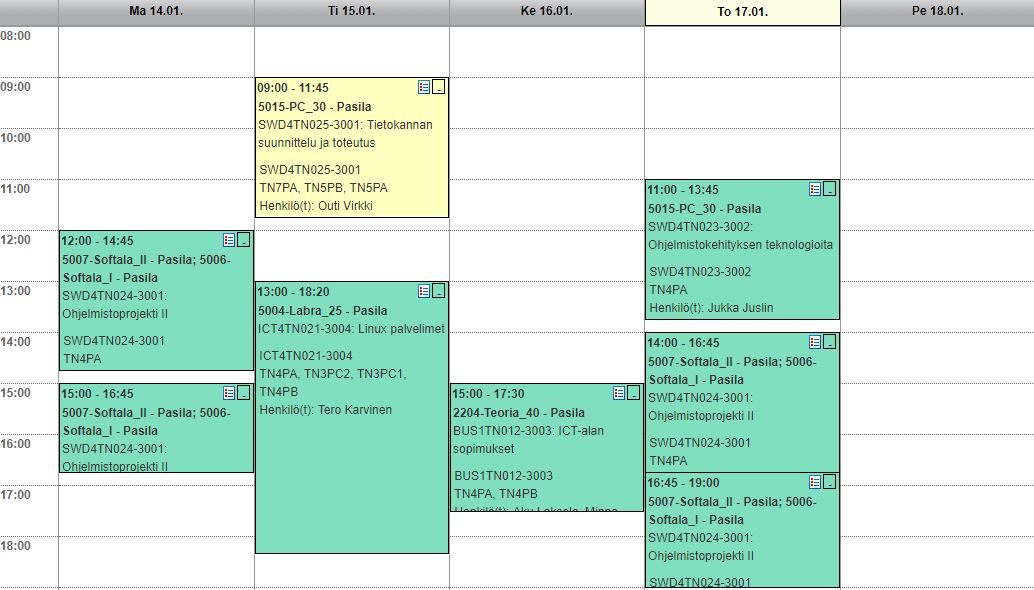Collapse Thursday 11:00 - 13:45 Ohjelmistokehityksen event
Image resolution: width=1034 pixels, height=590 pixels.
pyautogui.click(x=830, y=189)
